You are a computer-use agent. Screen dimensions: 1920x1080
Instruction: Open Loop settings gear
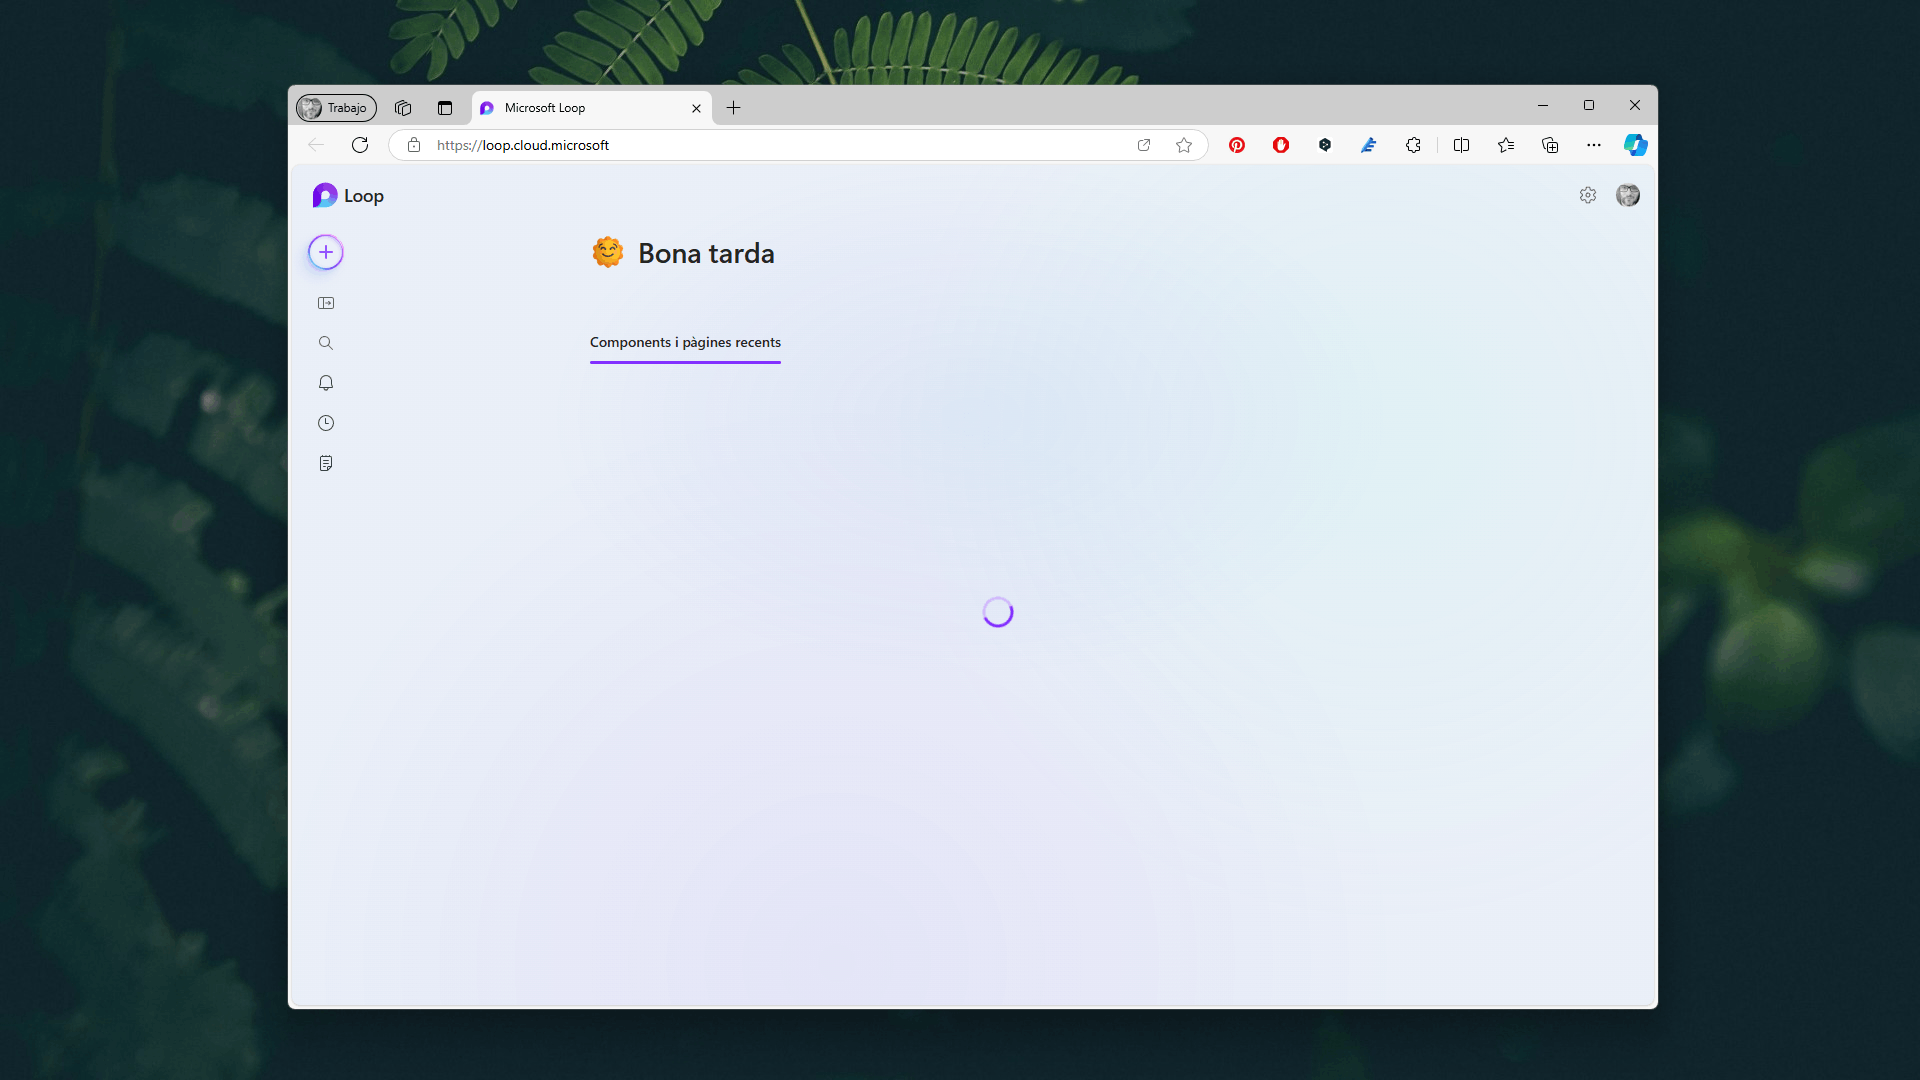(1588, 196)
